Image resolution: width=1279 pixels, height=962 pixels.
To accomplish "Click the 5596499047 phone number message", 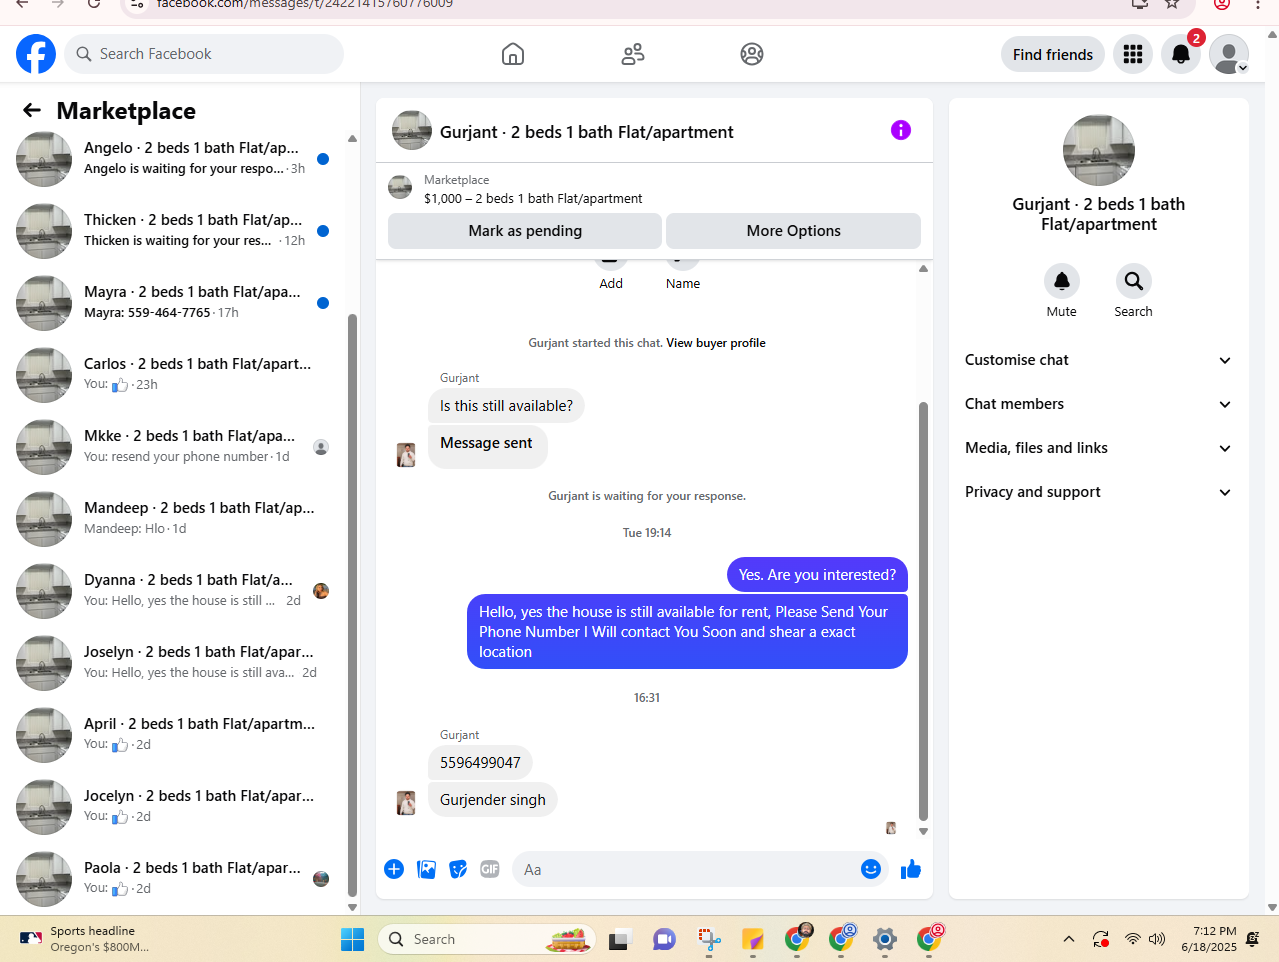I will click(x=480, y=763).
